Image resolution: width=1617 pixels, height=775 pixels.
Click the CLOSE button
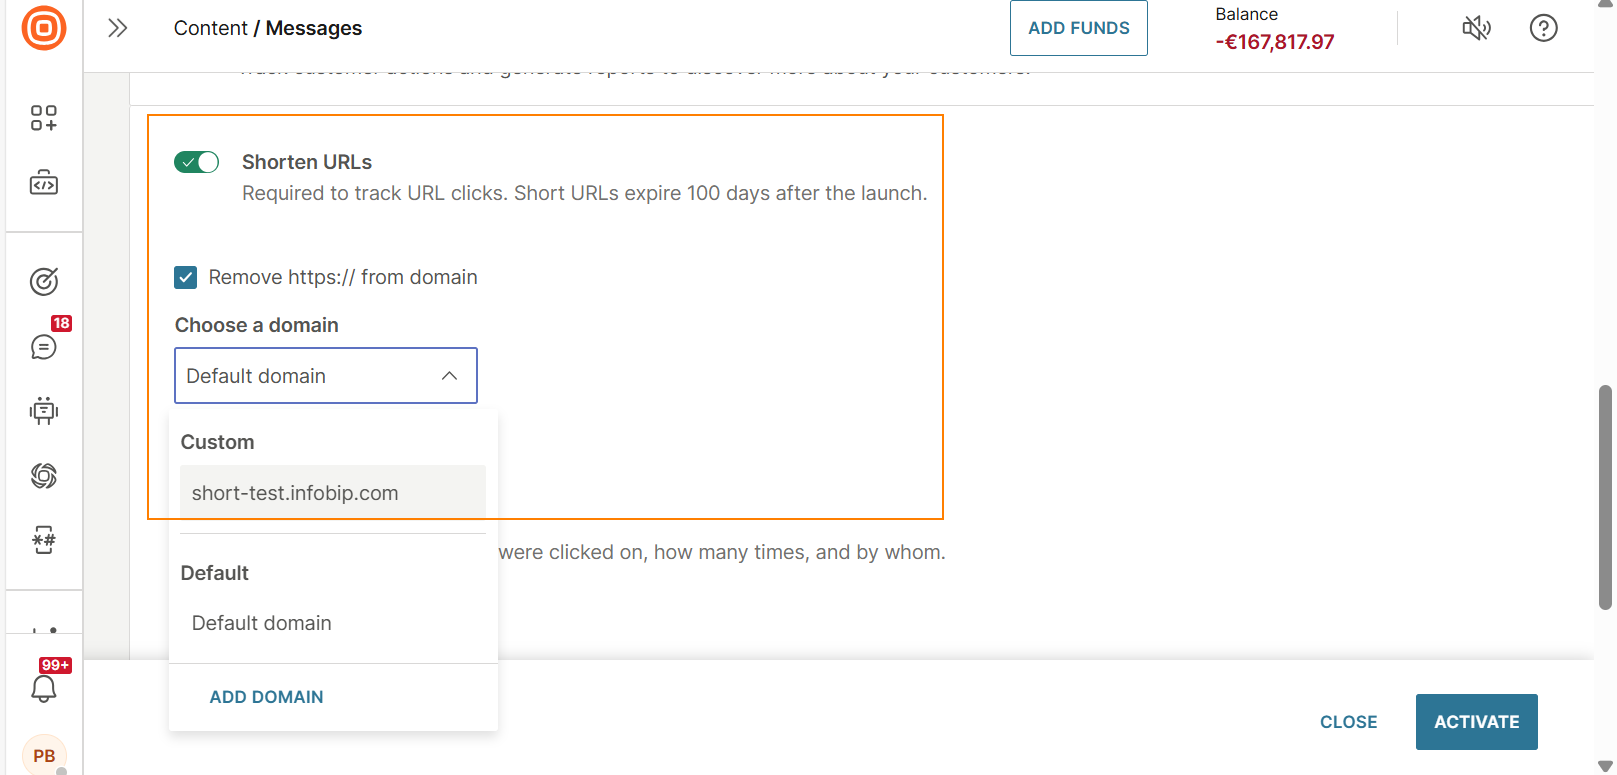pos(1348,722)
